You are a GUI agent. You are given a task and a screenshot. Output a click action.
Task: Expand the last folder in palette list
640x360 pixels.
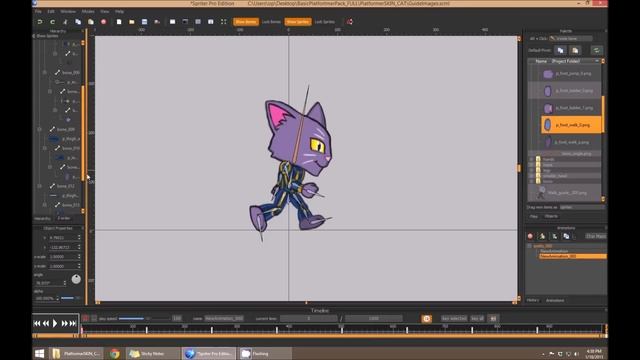point(531,181)
